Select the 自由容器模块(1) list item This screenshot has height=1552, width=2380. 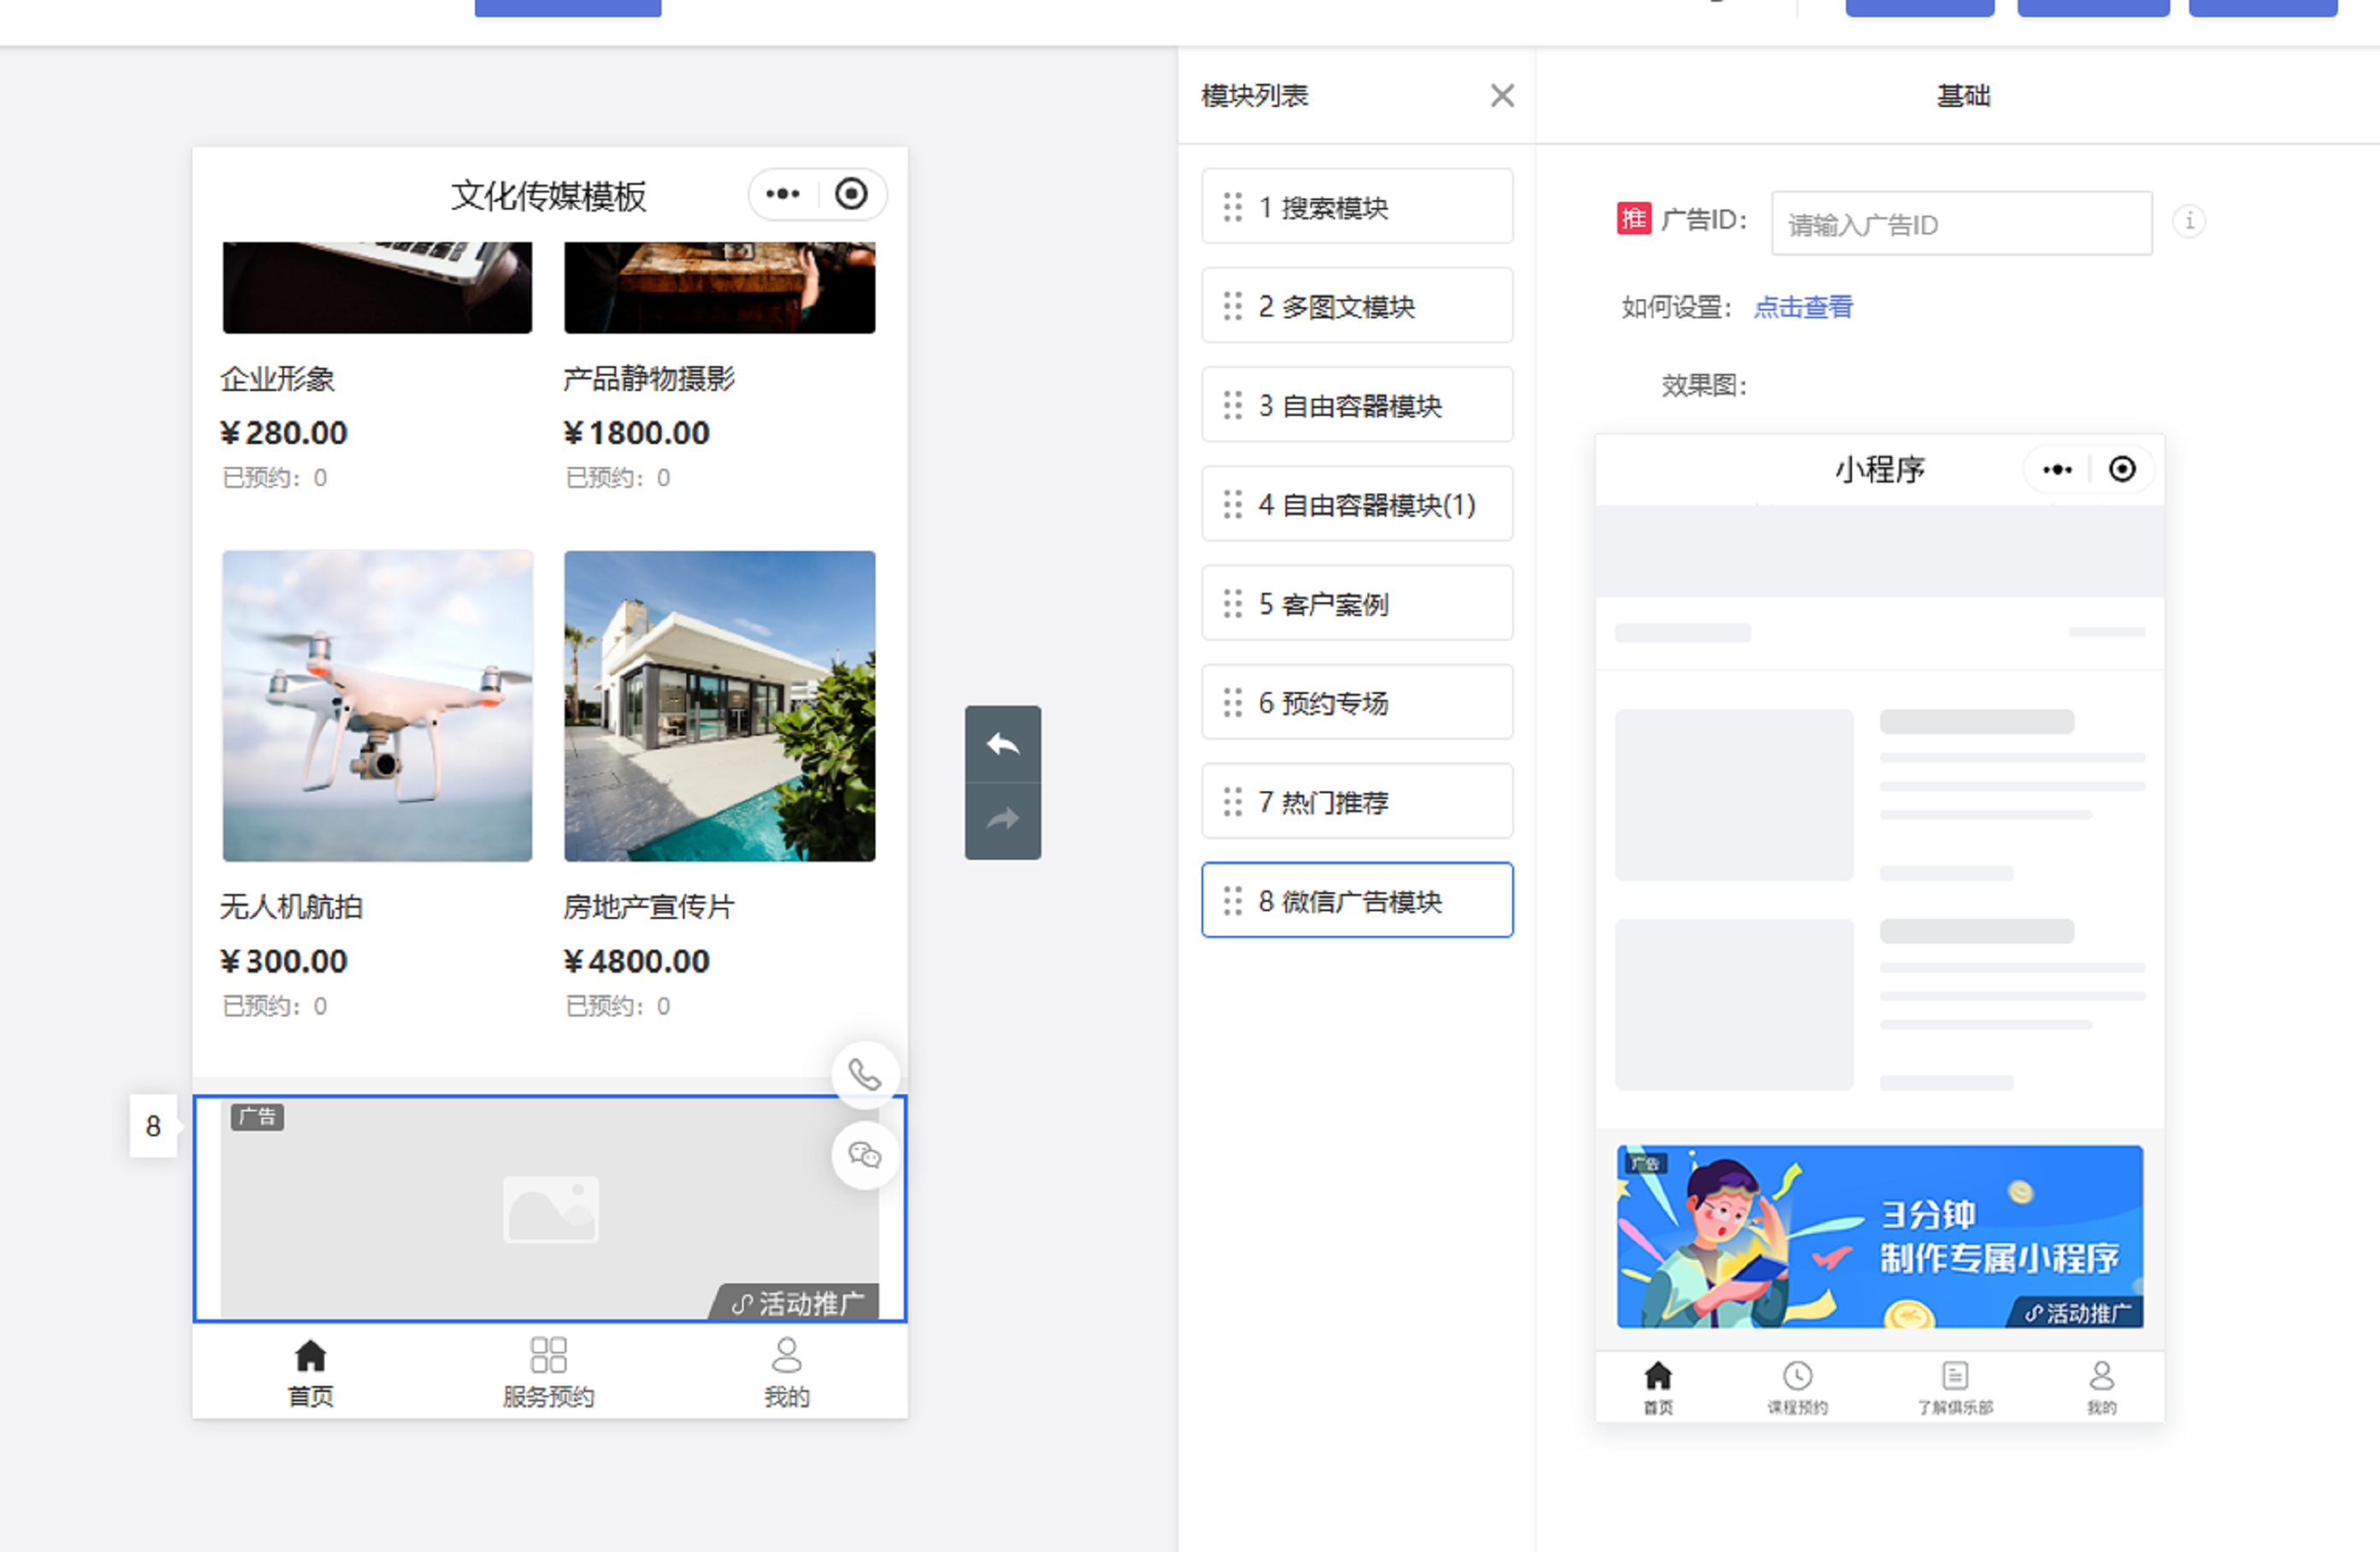point(1356,504)
